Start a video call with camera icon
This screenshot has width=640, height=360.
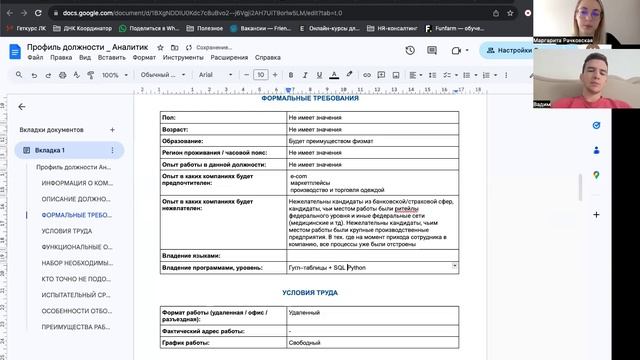[x=456, y=50]
